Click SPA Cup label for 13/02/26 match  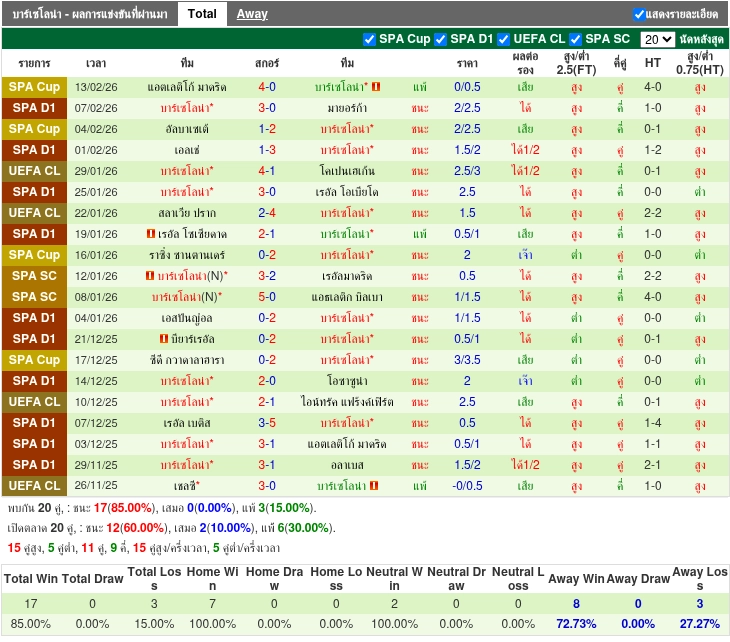click(x=34, y=87)
